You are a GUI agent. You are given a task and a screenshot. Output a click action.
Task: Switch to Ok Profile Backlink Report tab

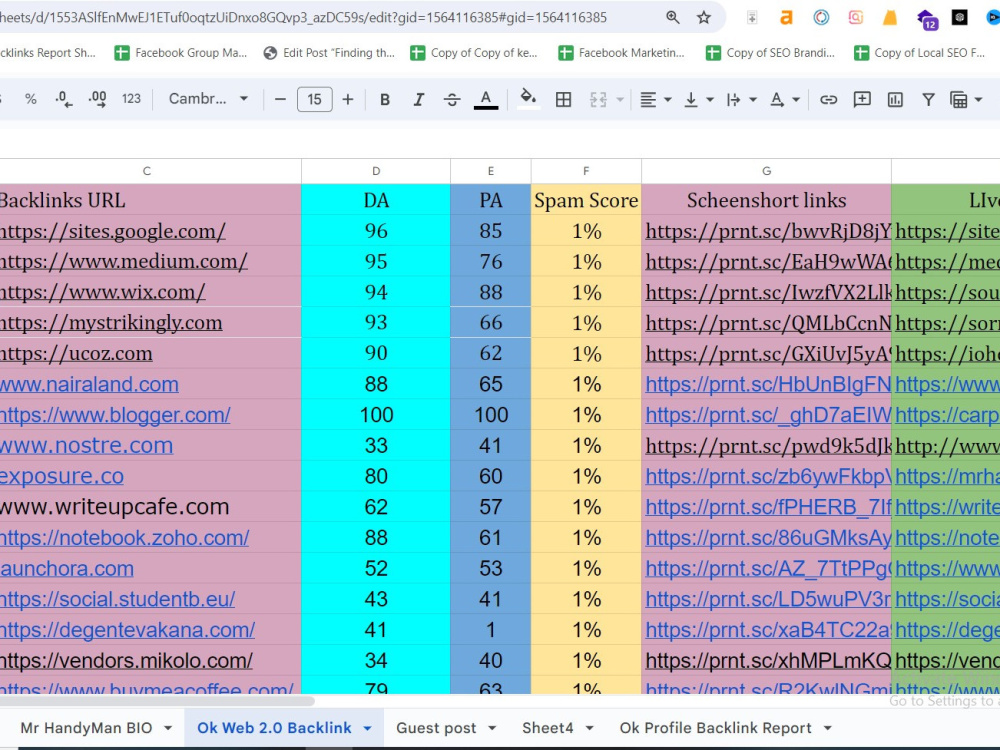[x=716, y=728]
